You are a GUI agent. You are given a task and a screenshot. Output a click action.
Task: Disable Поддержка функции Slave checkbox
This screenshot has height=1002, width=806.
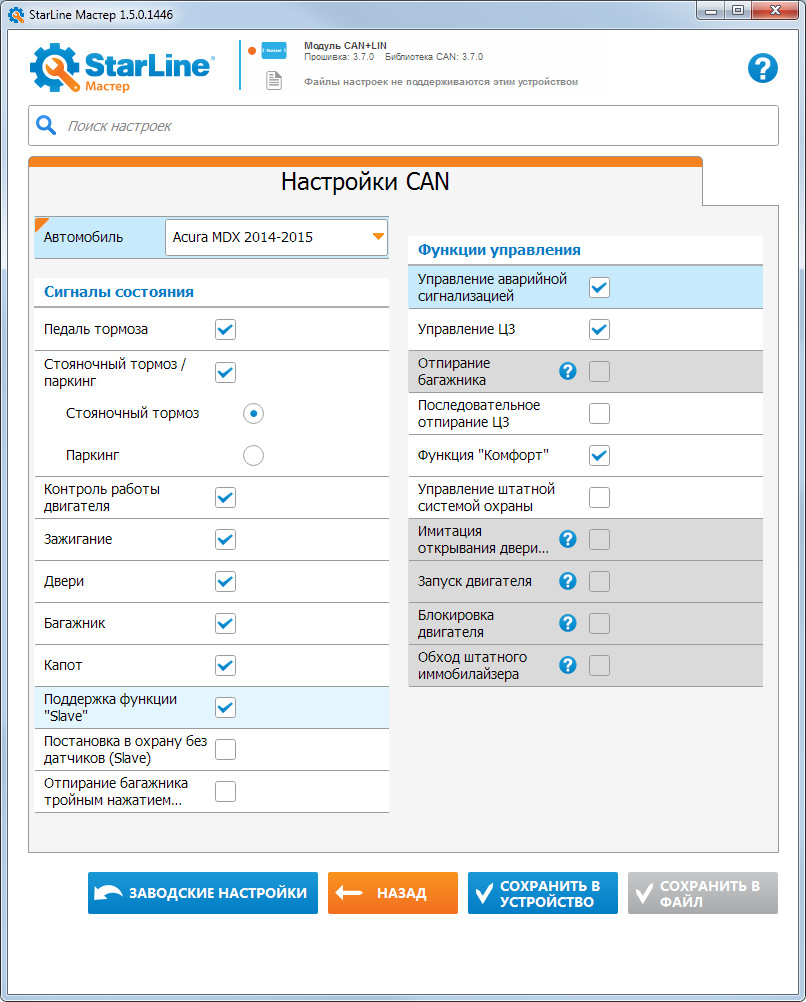tap(226, 707)
